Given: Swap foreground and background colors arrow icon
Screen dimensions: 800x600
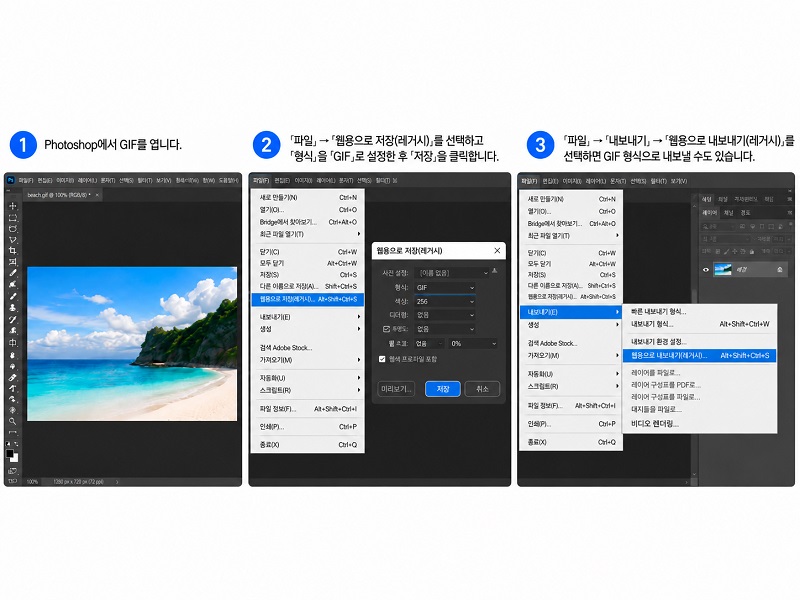Looking at the screenshot, I should click(x=16, y=444).
